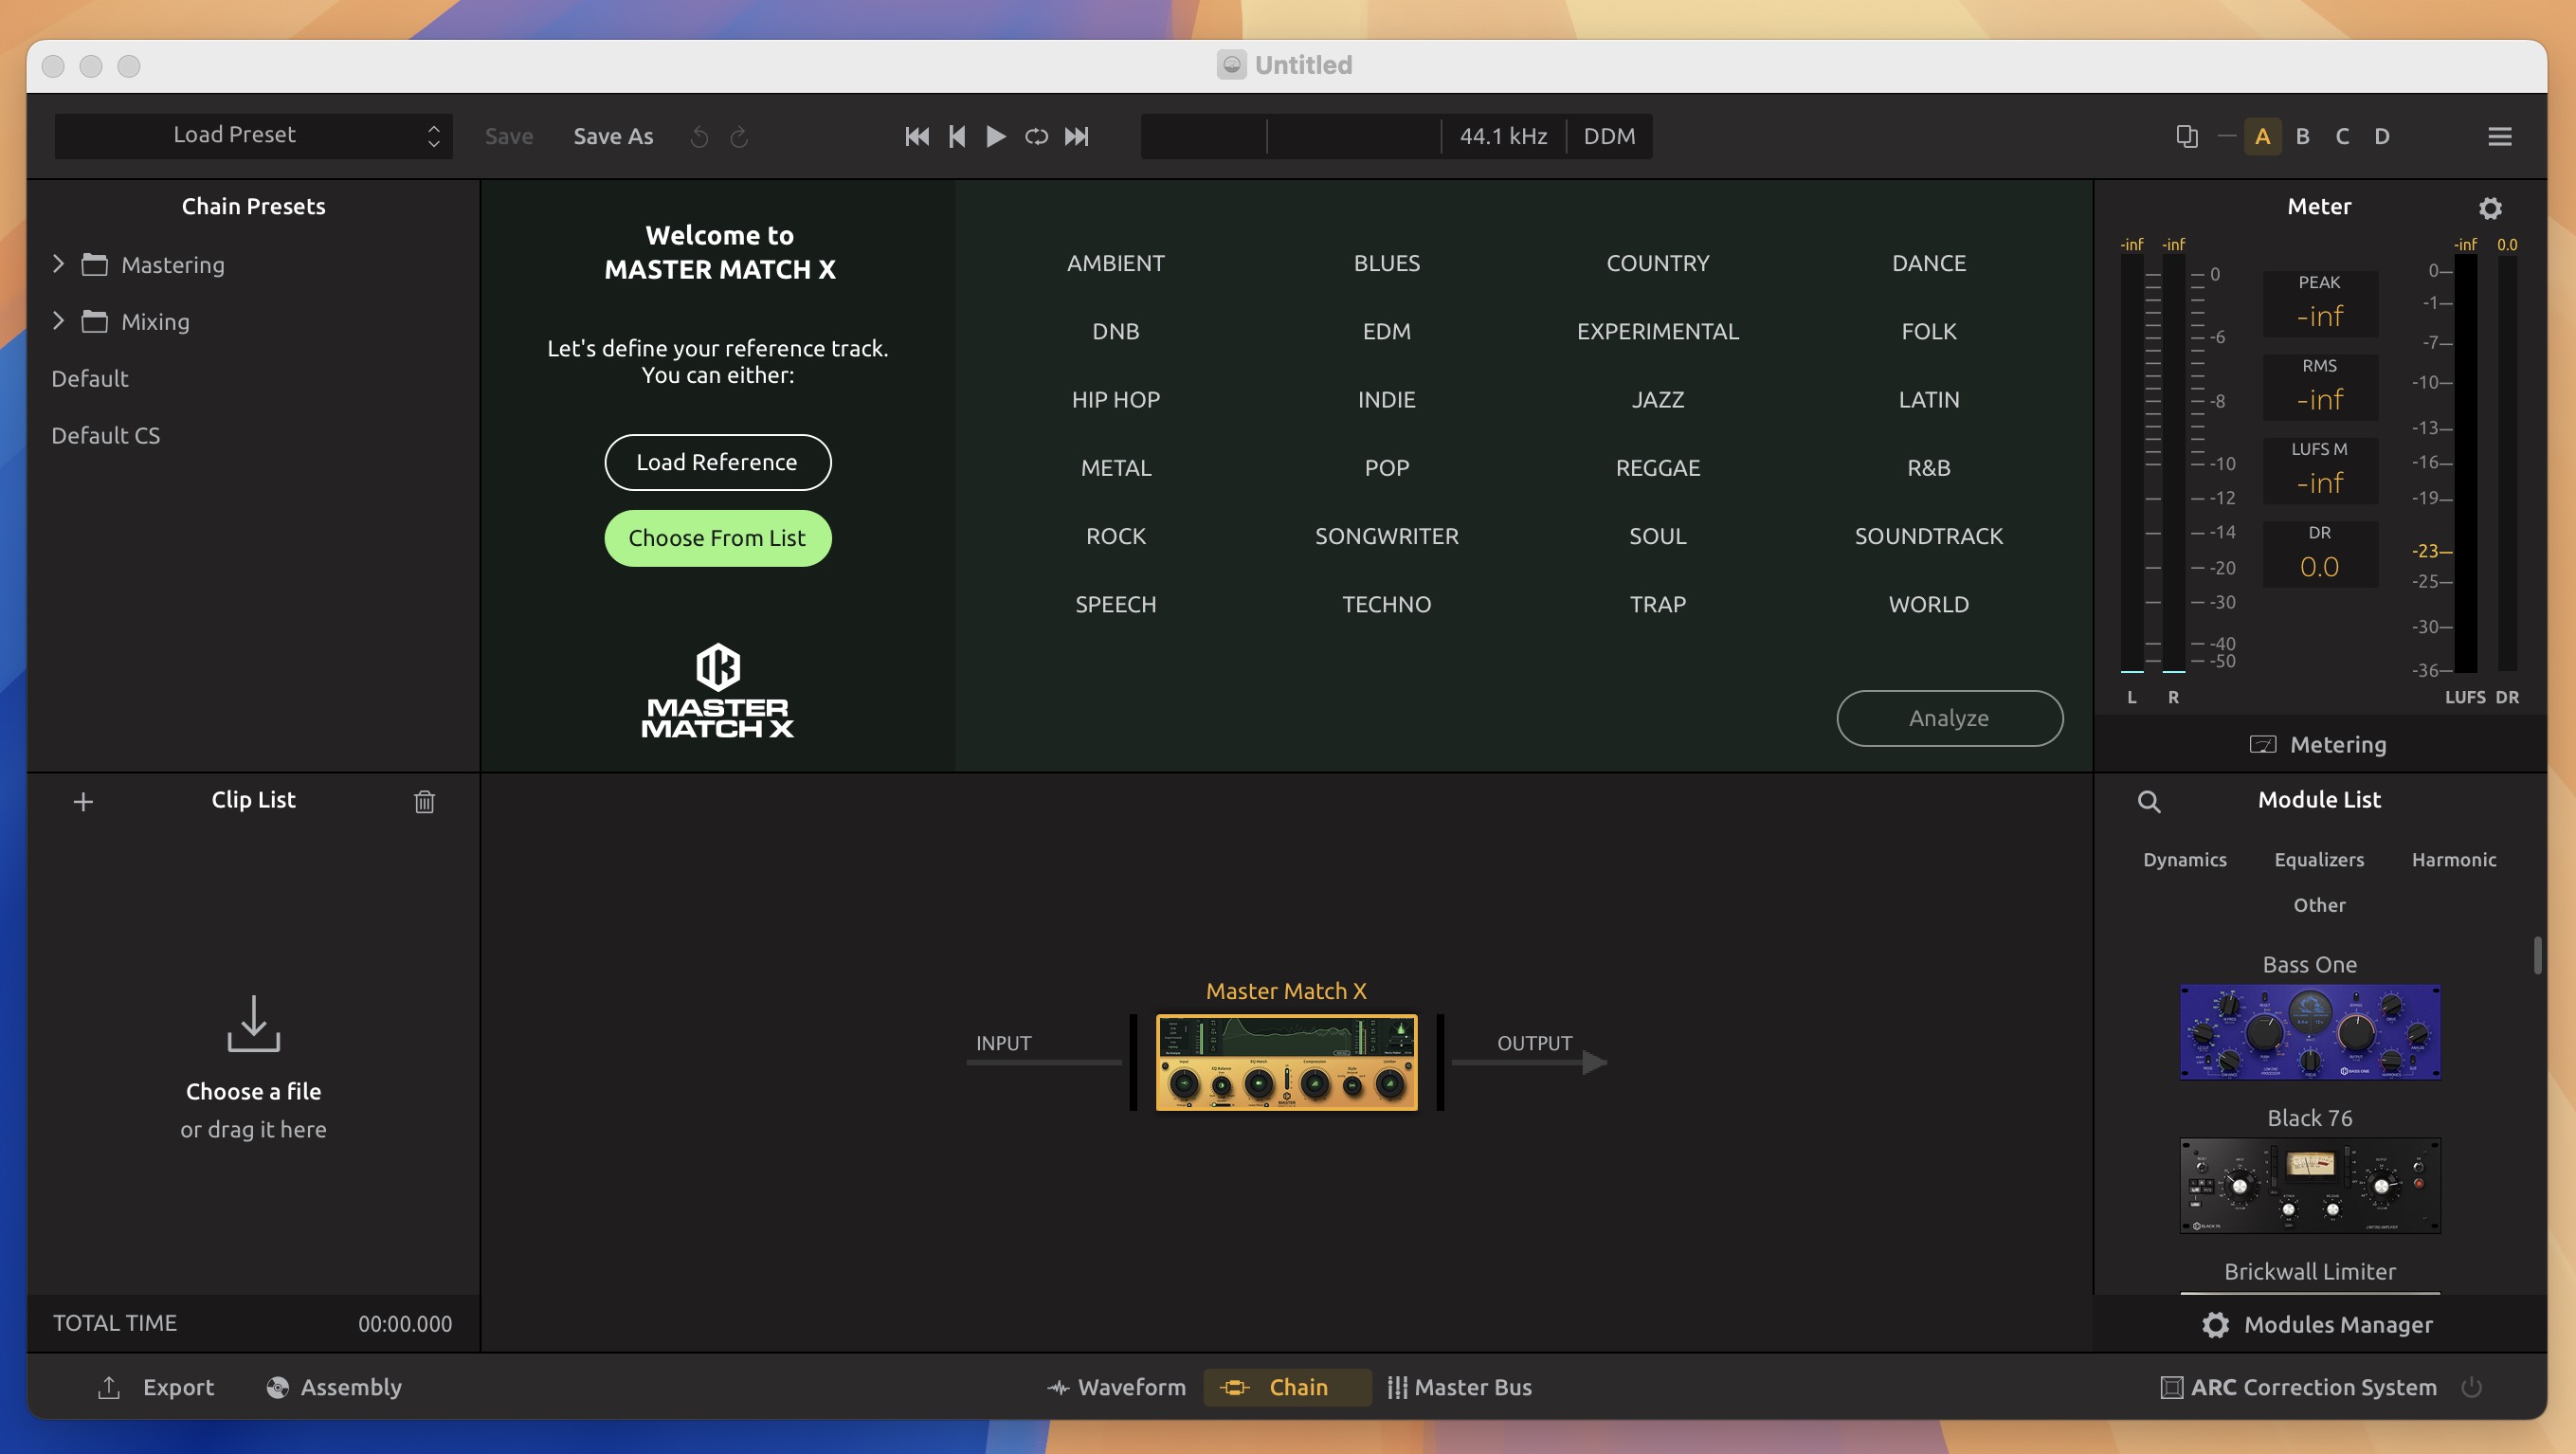Switch to the Waveform tab
The height and width of the screenshot is (1454, 2576).
(1116, 1387)
